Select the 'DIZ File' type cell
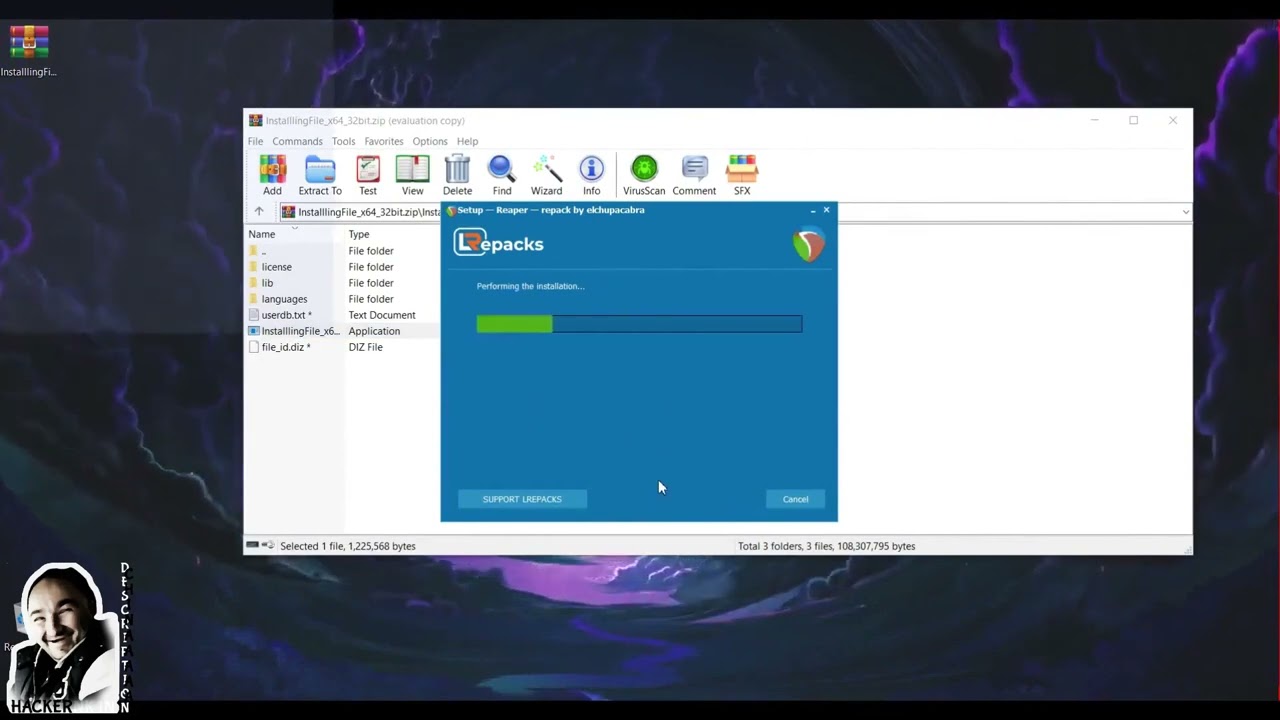Viewport: 1280px width, 720px height. click(365, 347)
